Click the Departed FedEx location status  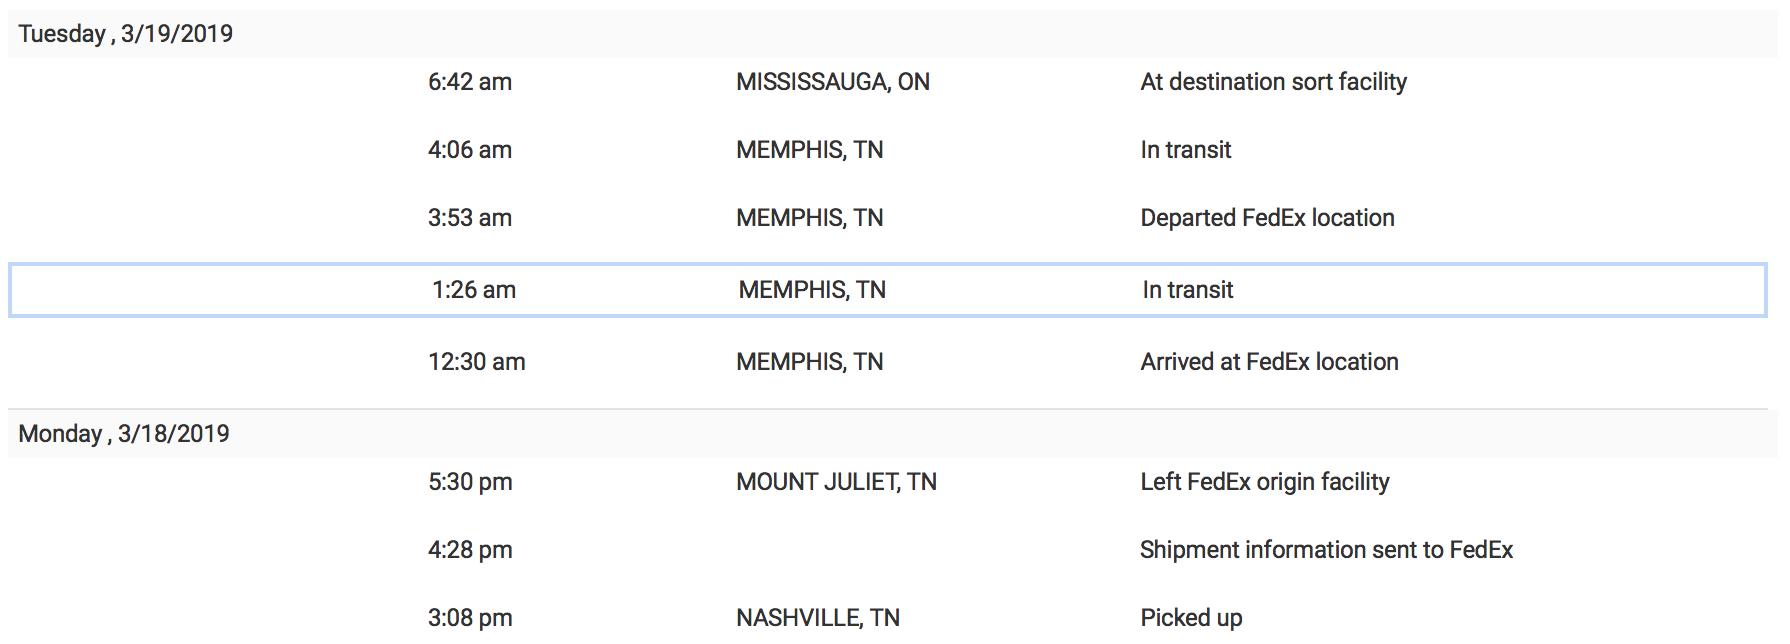[1267, 218]
